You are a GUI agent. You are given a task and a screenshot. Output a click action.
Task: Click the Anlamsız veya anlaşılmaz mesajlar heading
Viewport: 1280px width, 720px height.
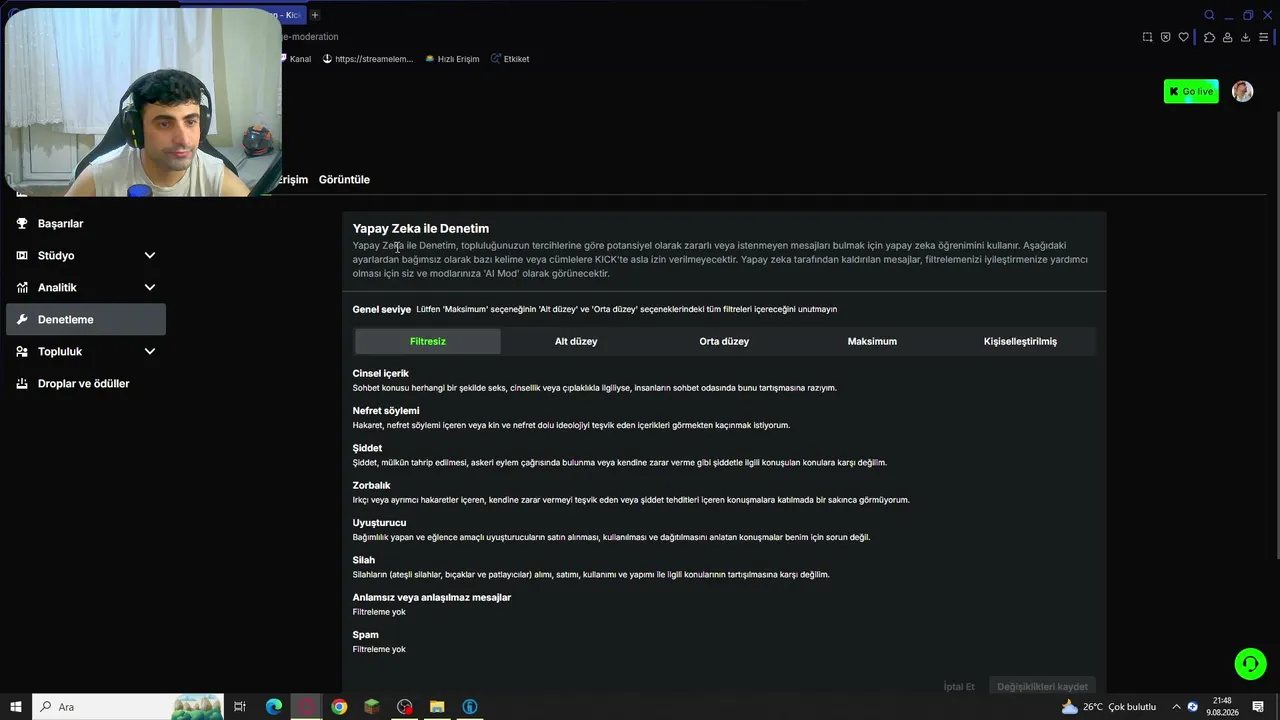[432, 598]
